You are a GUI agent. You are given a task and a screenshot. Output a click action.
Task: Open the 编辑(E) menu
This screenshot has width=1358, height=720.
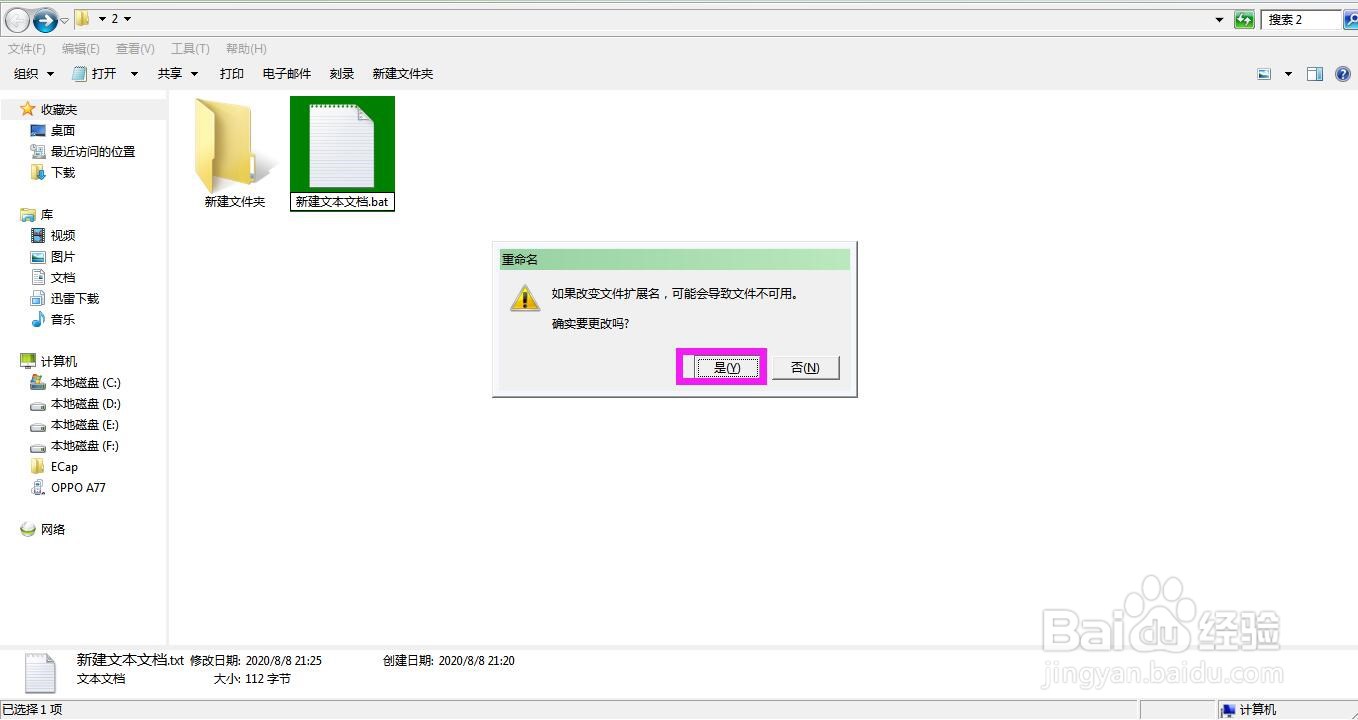pyautogui.click(x=81, y=48)
